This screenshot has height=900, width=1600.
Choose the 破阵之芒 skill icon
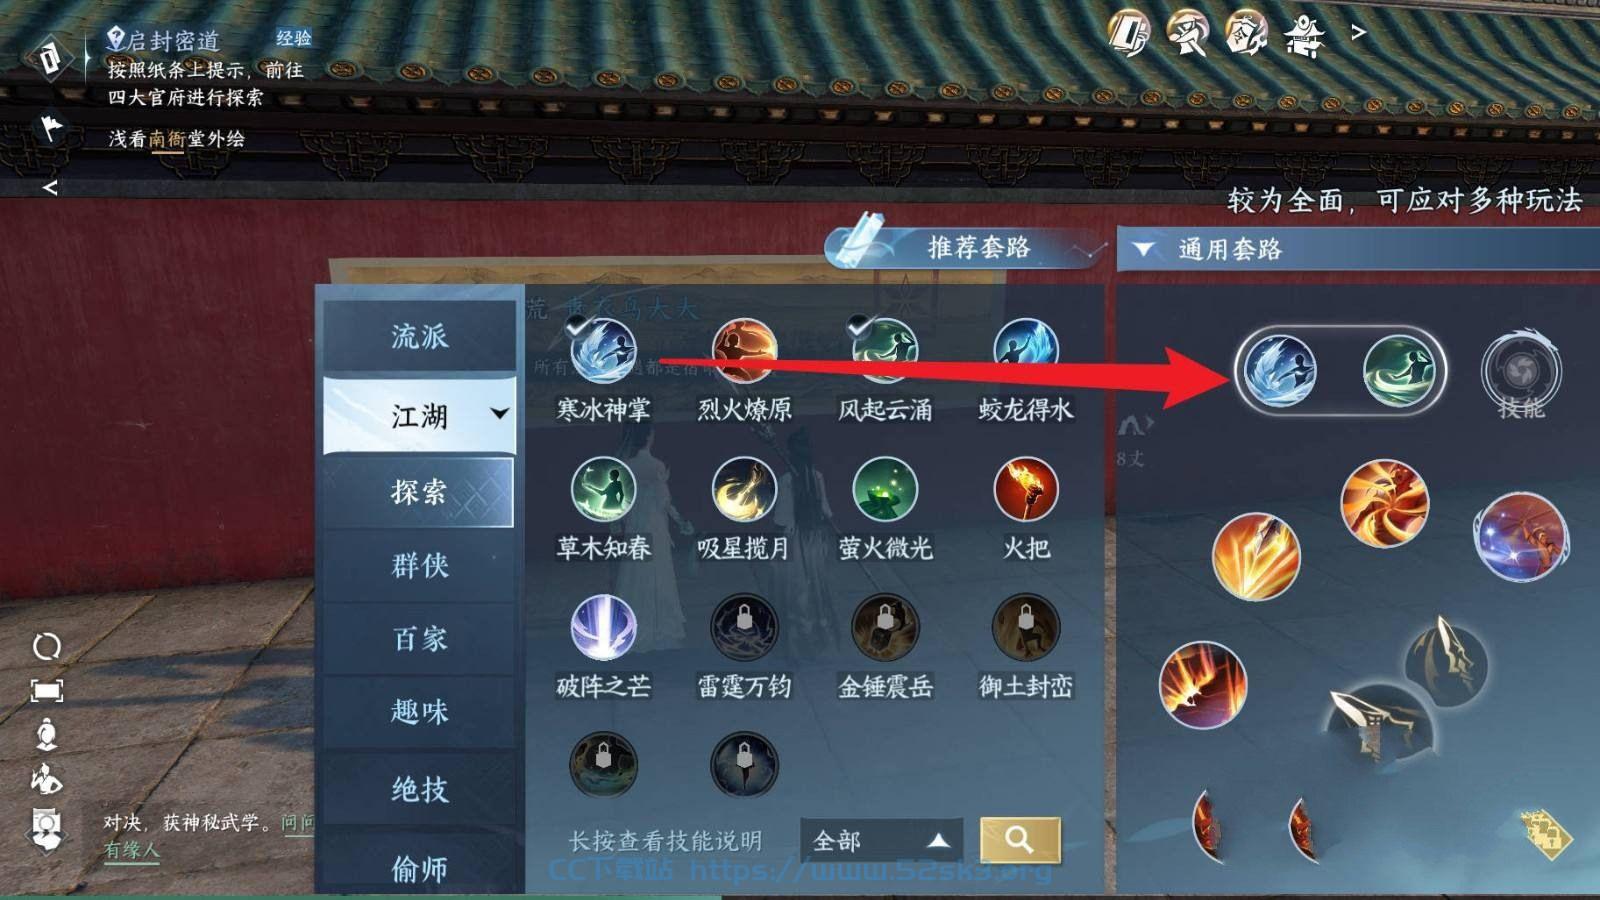(603, 627)
